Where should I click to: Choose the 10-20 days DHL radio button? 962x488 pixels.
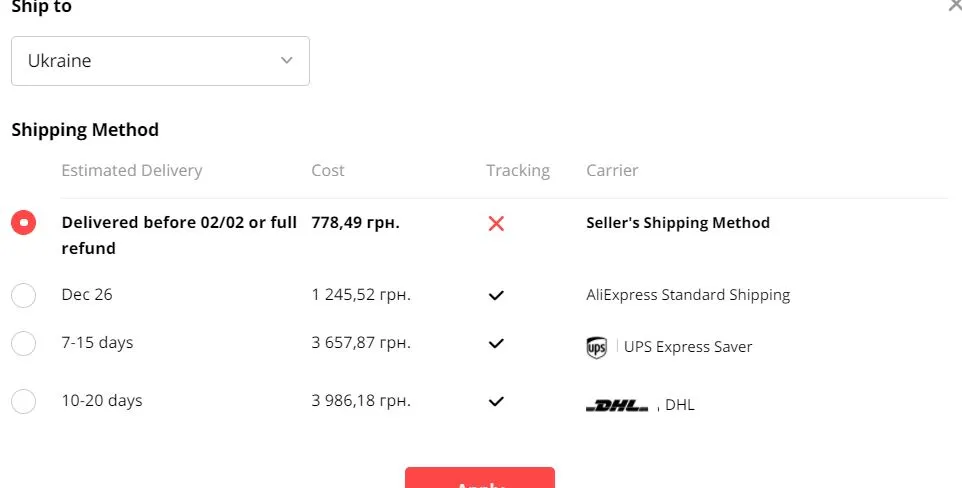point(23,401)
